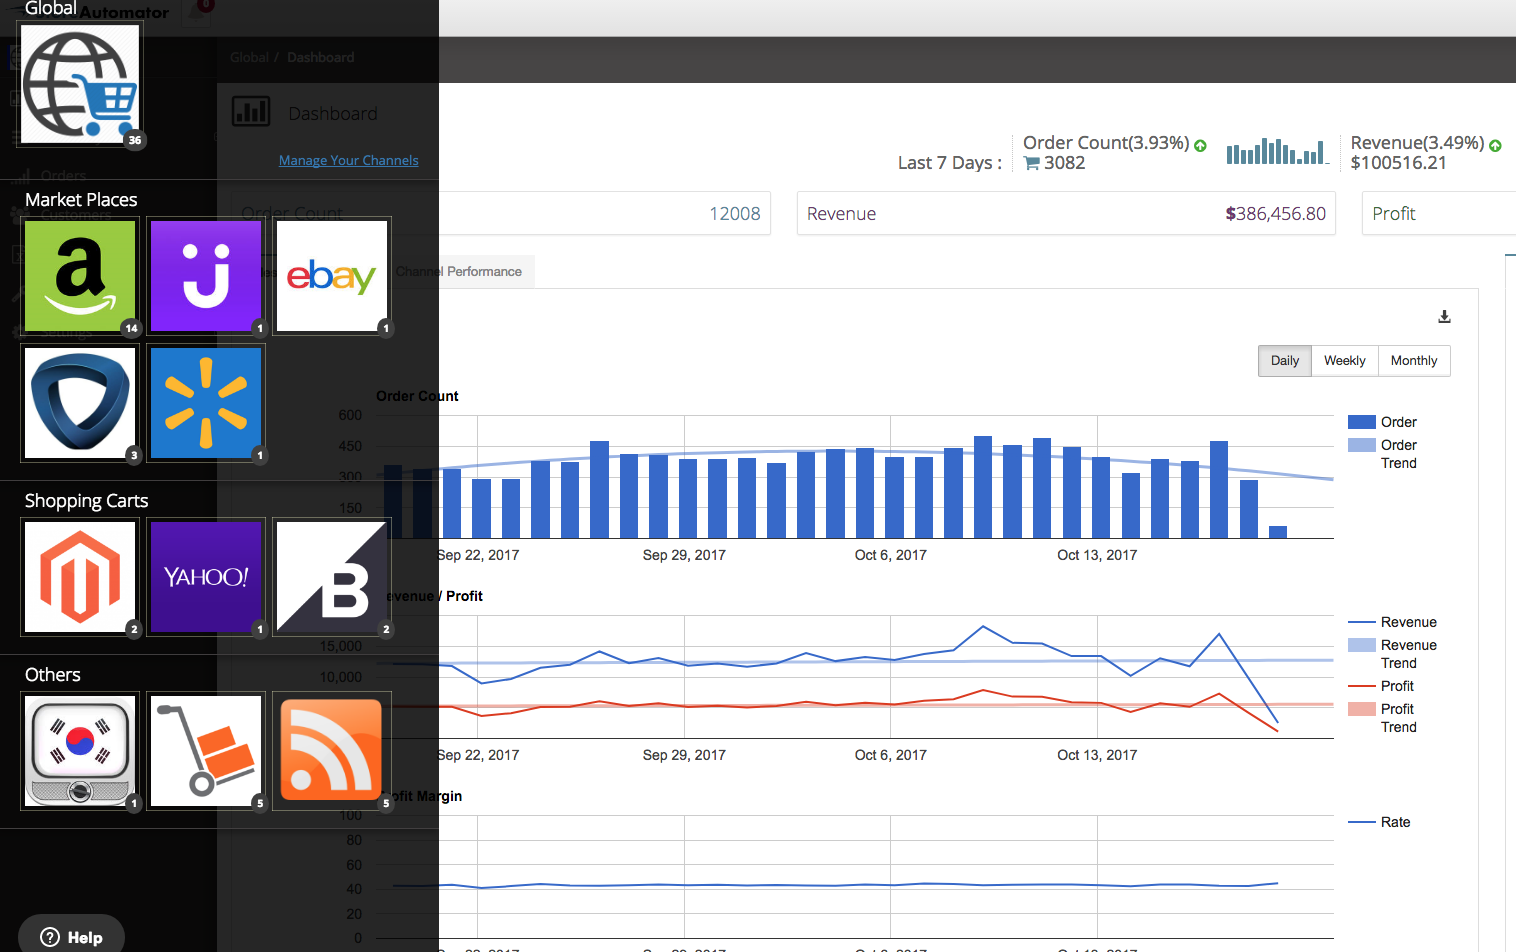Viewport: 1516px width, 952px height.
Task: Follow the Manage Your Channels link
Action: coord(348,160)
